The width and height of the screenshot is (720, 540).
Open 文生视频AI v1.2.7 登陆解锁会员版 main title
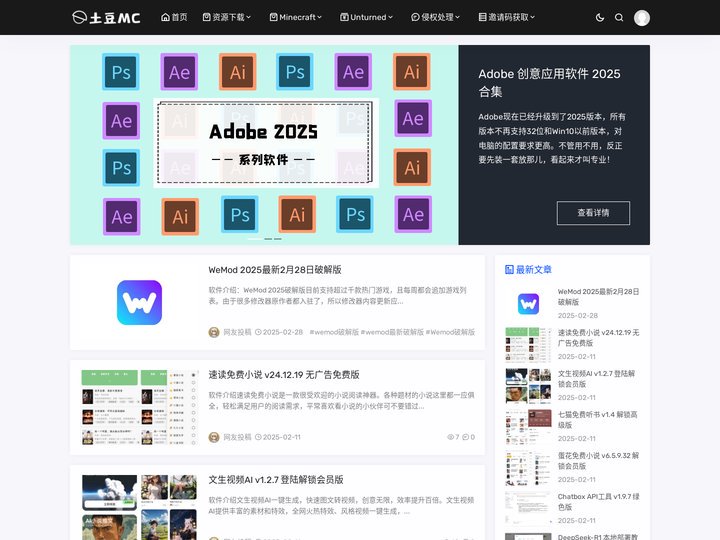coord(276,480)
